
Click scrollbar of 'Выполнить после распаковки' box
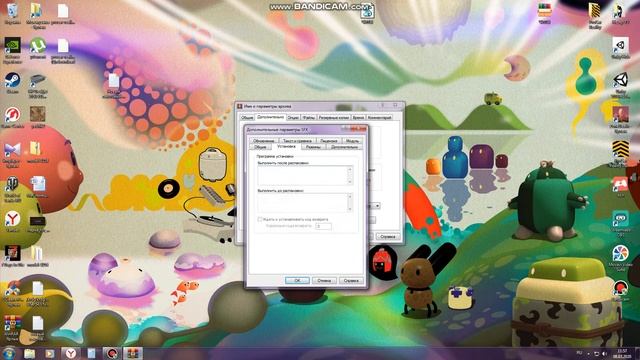(x=350, y=176)
